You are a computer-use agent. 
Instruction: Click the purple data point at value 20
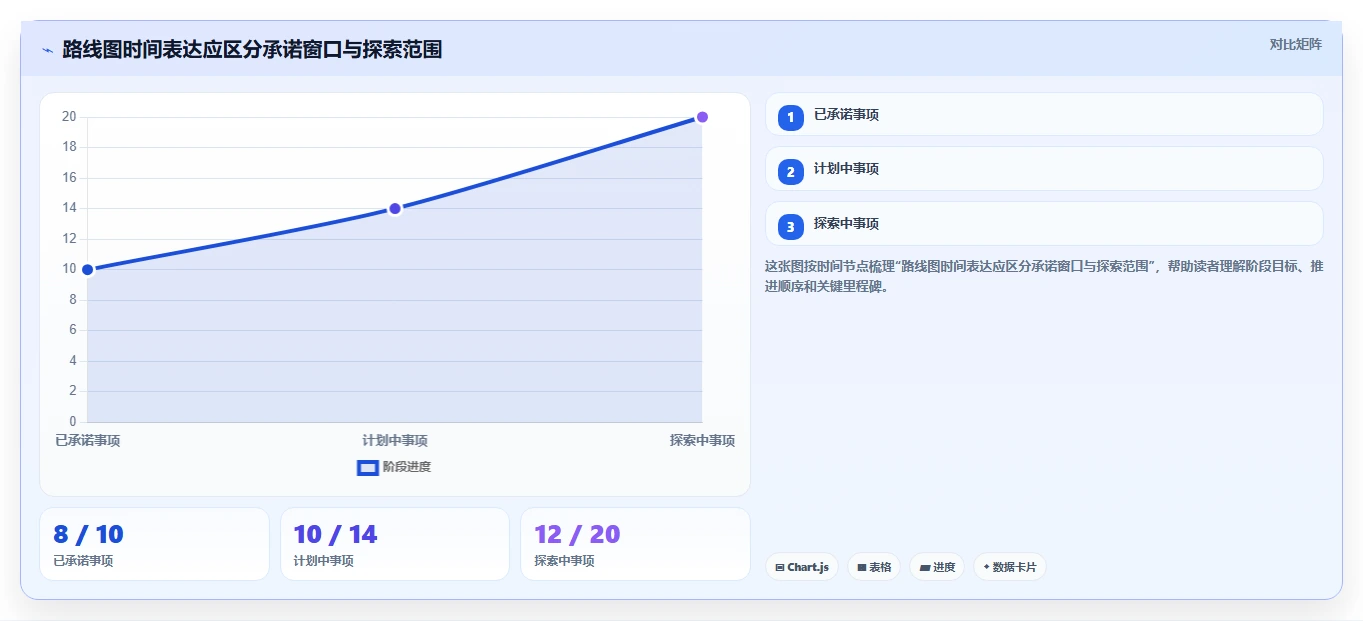[702, 117]
